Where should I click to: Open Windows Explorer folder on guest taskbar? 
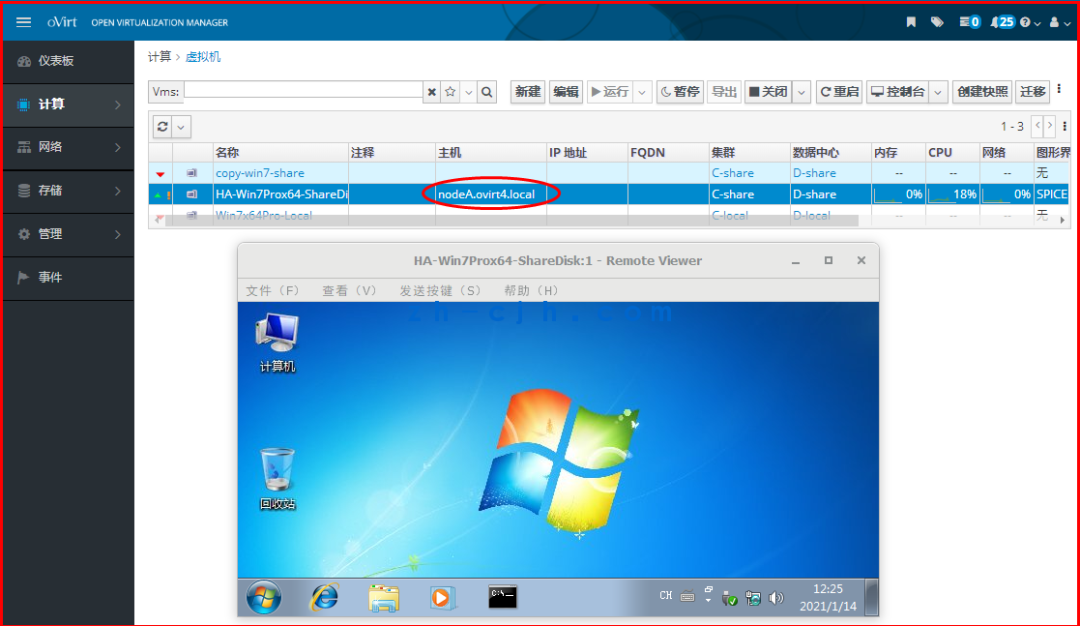(384, 598)
